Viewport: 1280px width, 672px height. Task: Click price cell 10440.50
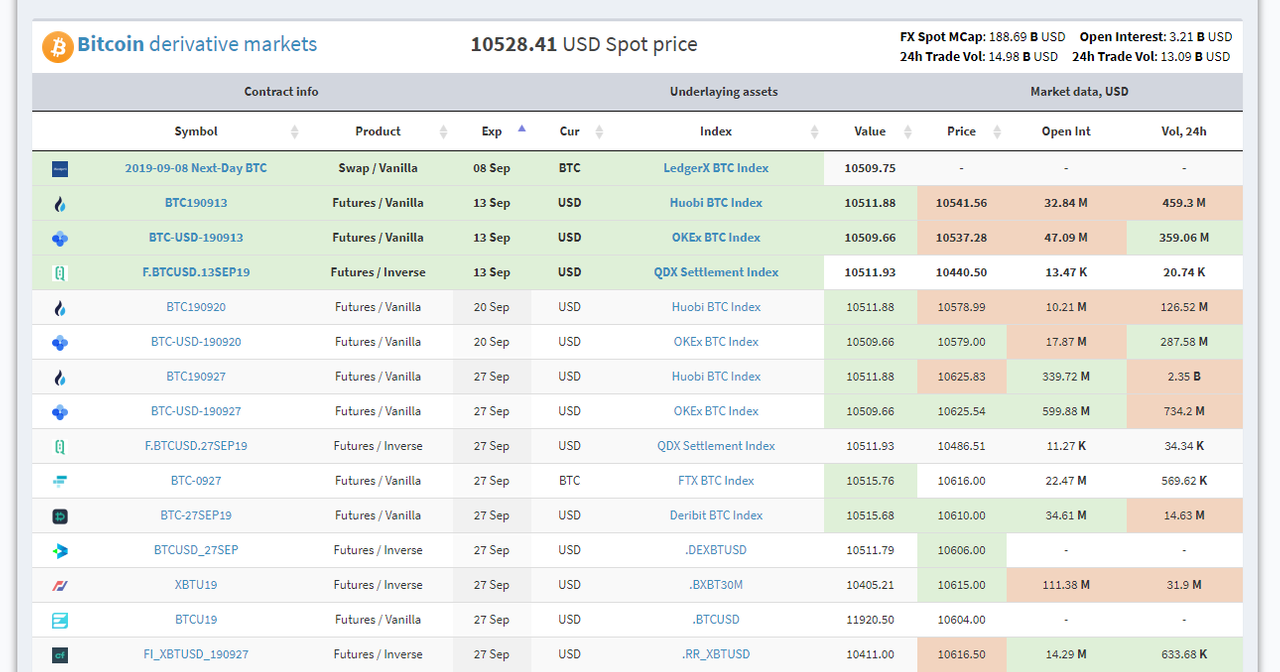point(961,272)
